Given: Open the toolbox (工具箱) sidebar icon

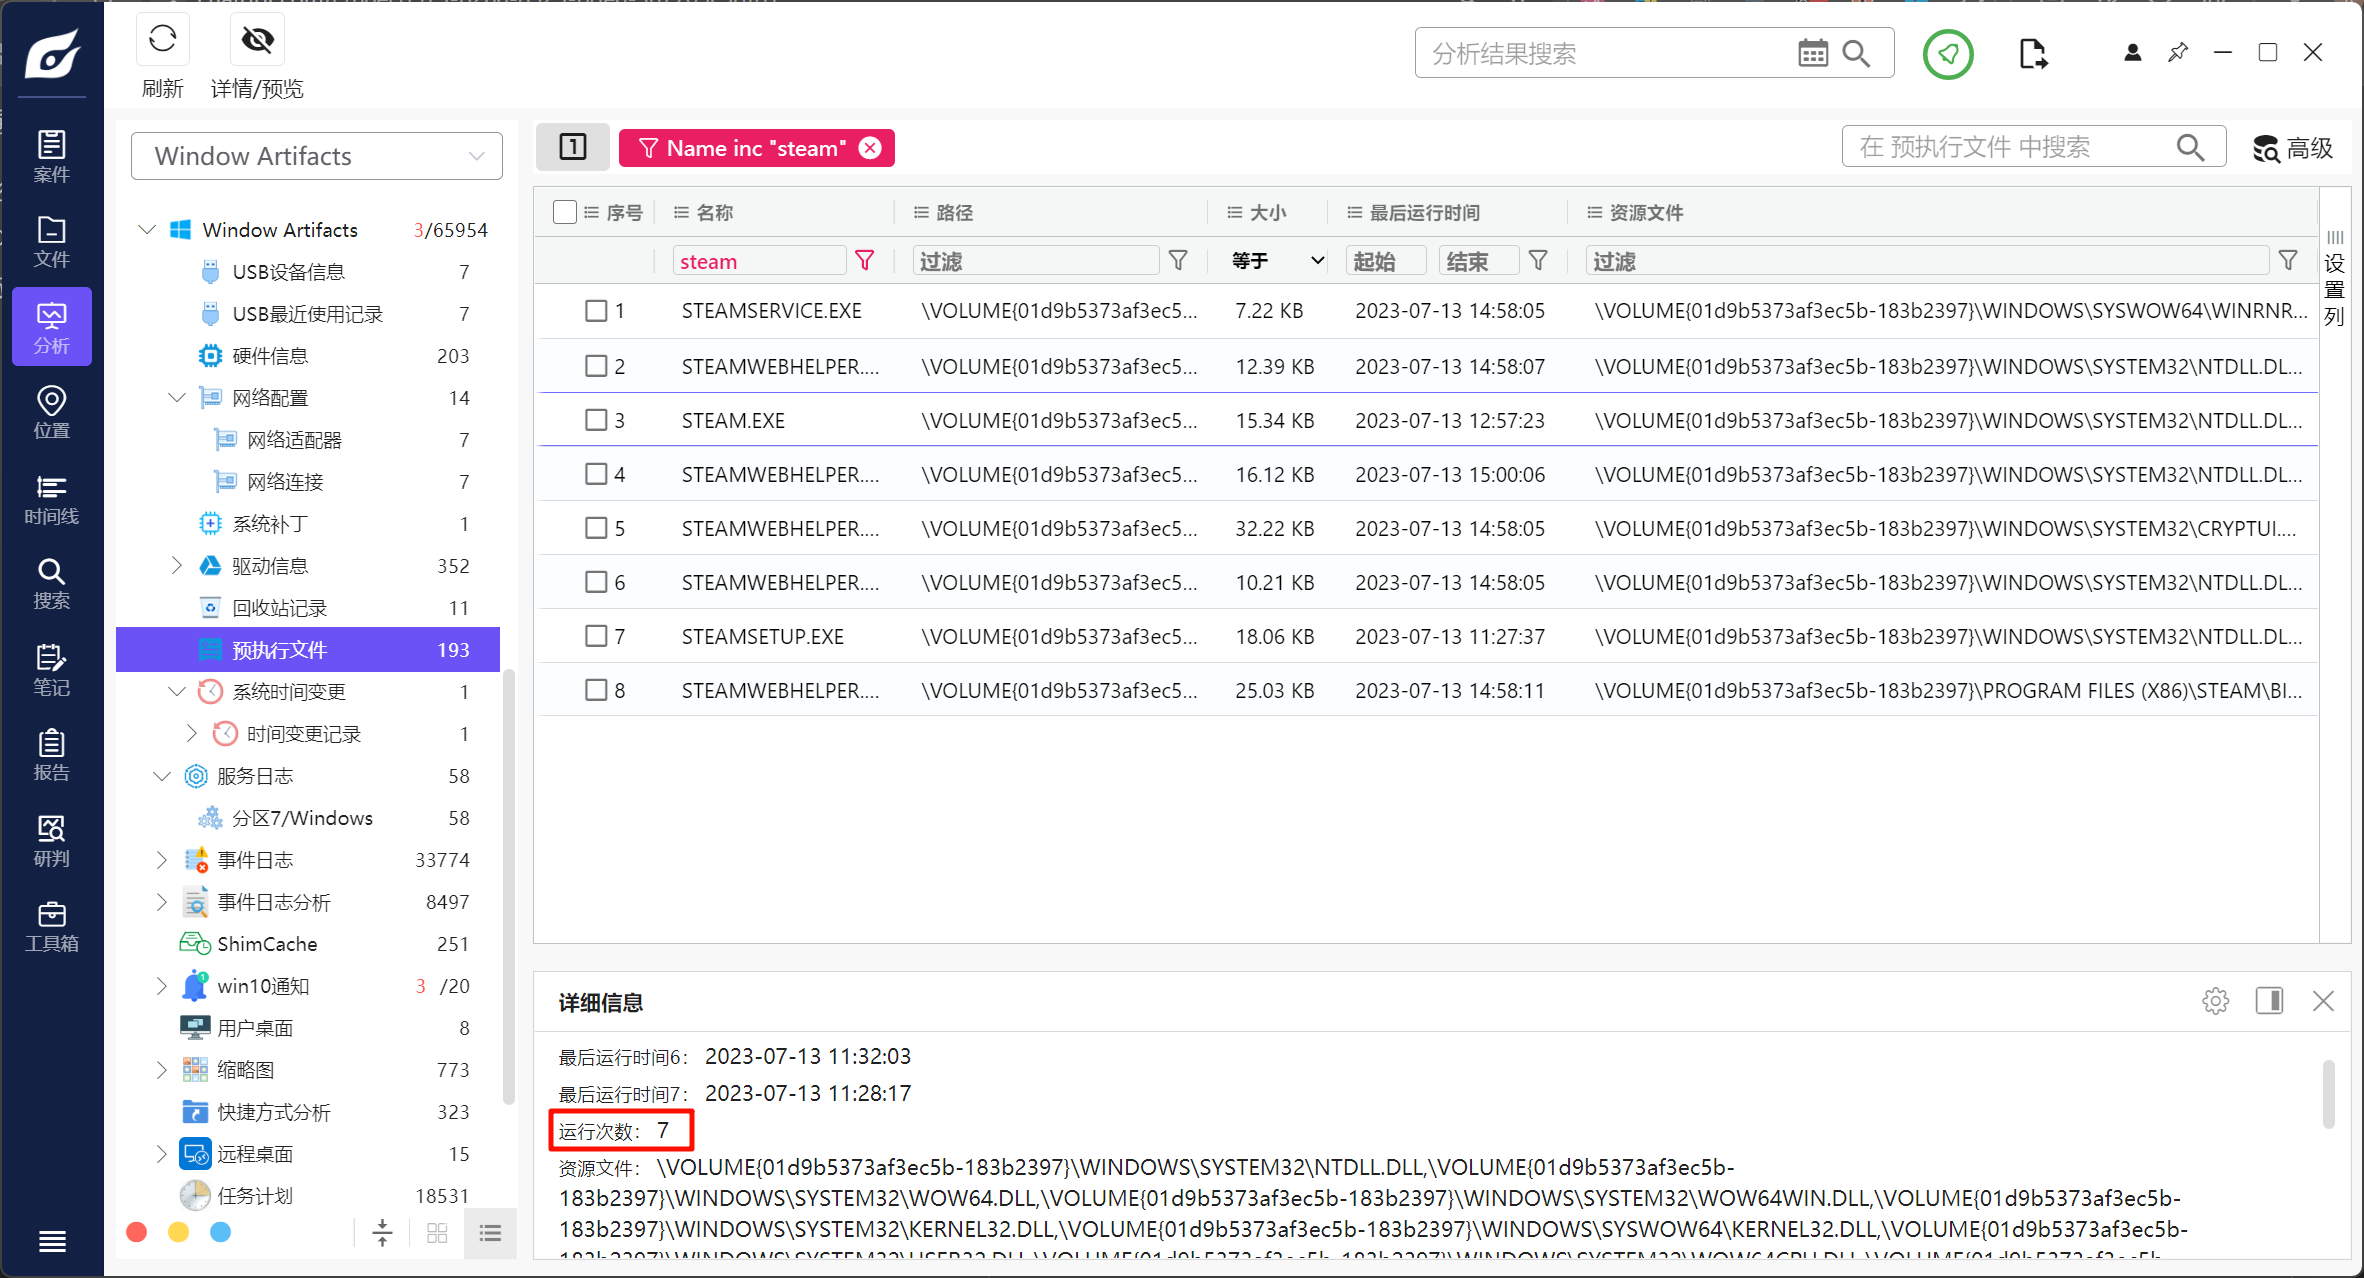Looking at the screenshot, I should pos(51,926).
